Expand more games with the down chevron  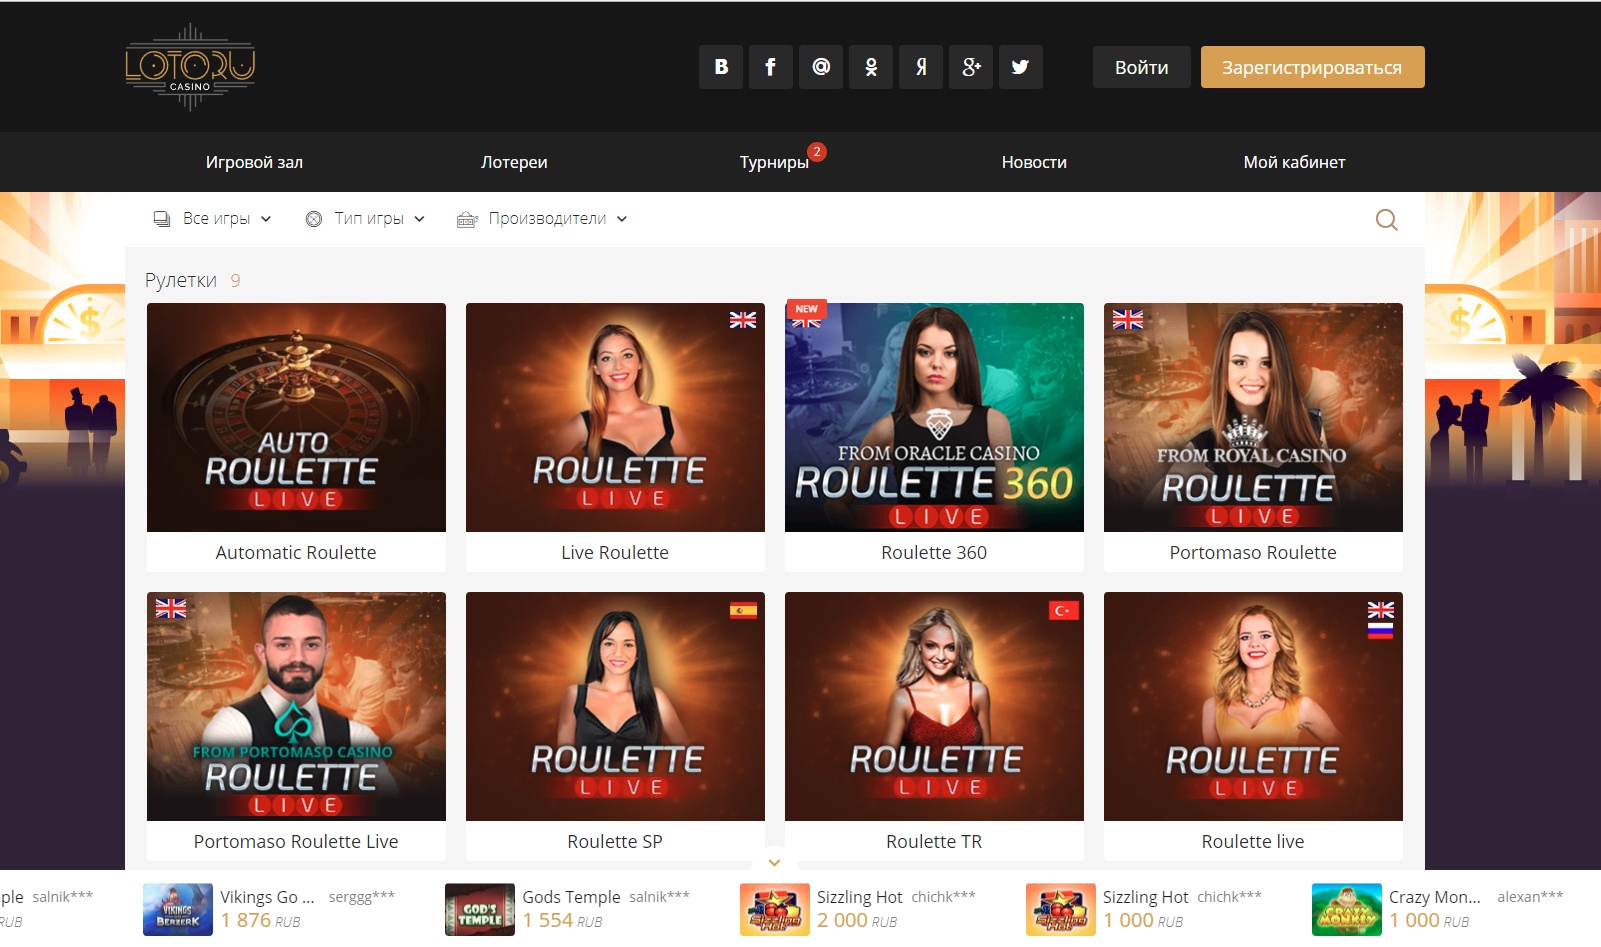(774, 862)
